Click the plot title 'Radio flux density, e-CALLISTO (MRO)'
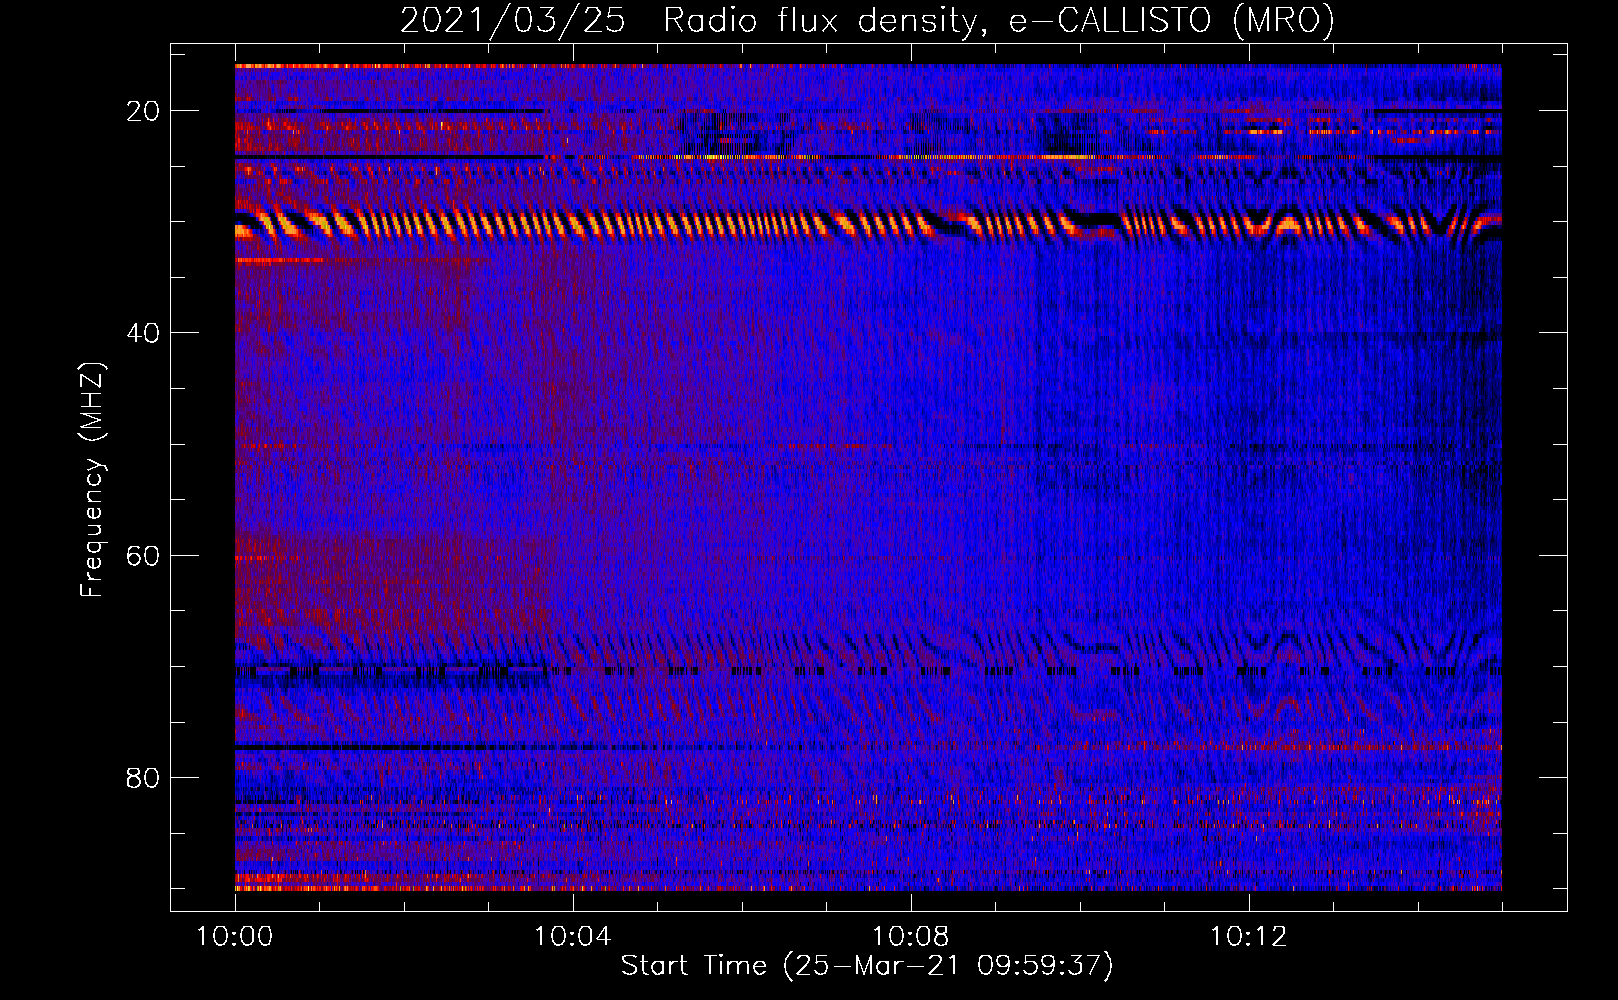The image size is (1618, 1000). point(998,21)
